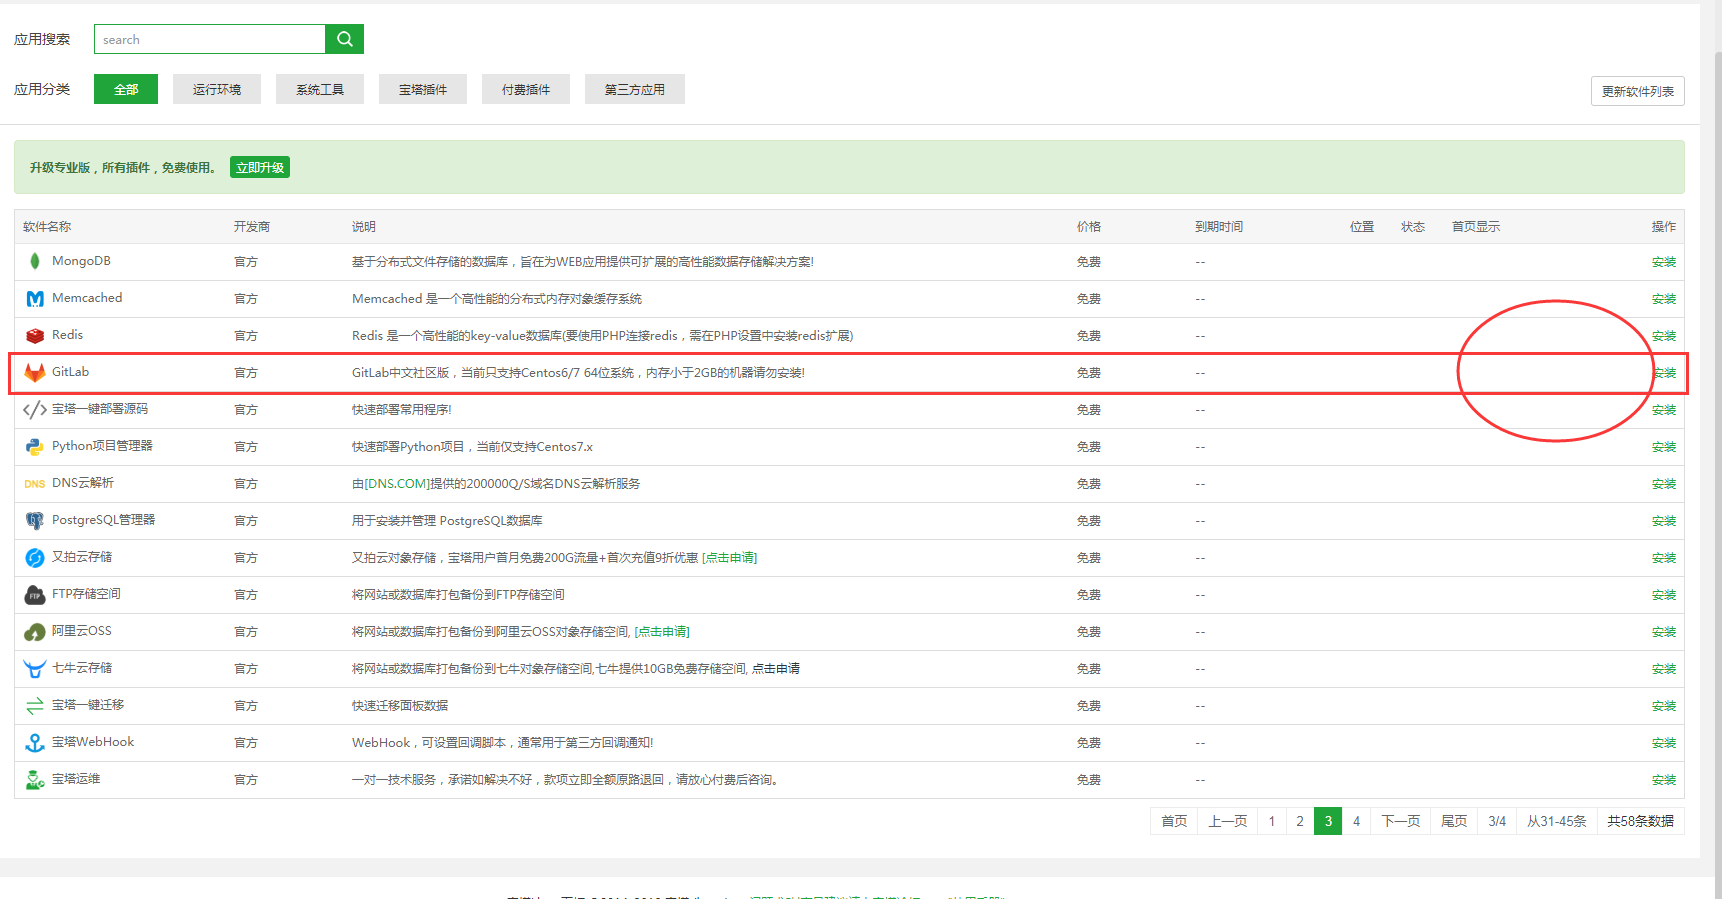Viewport: 1722px width, 899px height.
Task: Click the PostgreSQL管理器 software name
Action: pos(103,520)
